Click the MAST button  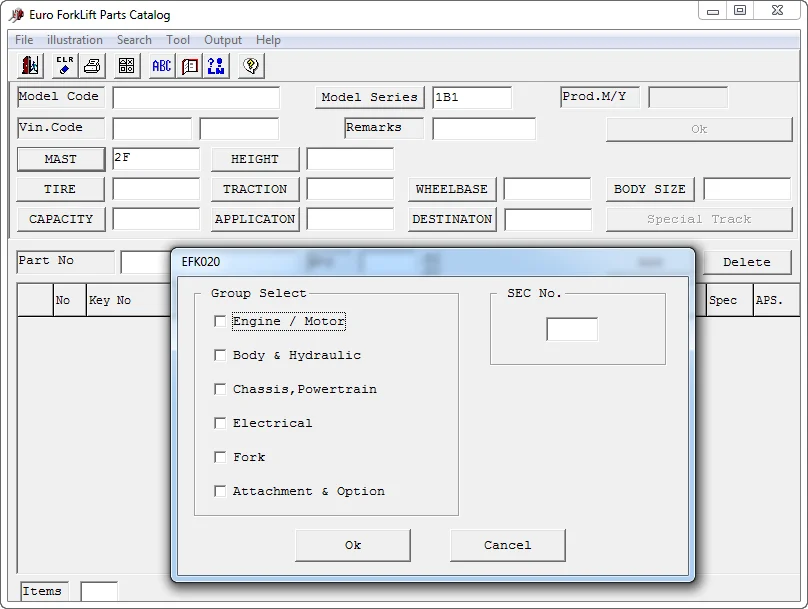(x=61, y=159)
